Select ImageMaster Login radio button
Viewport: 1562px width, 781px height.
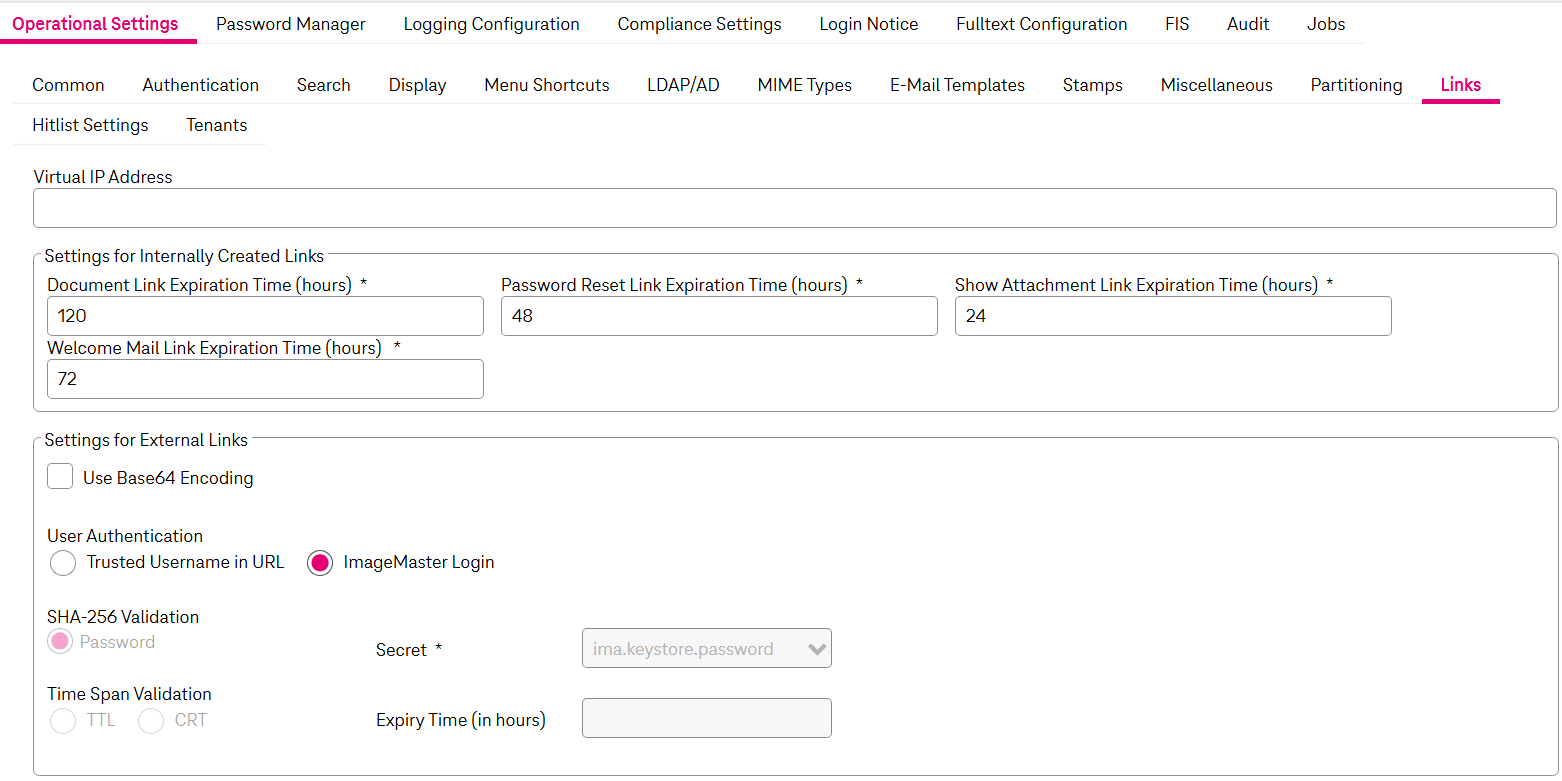click(x=320, y=563)
